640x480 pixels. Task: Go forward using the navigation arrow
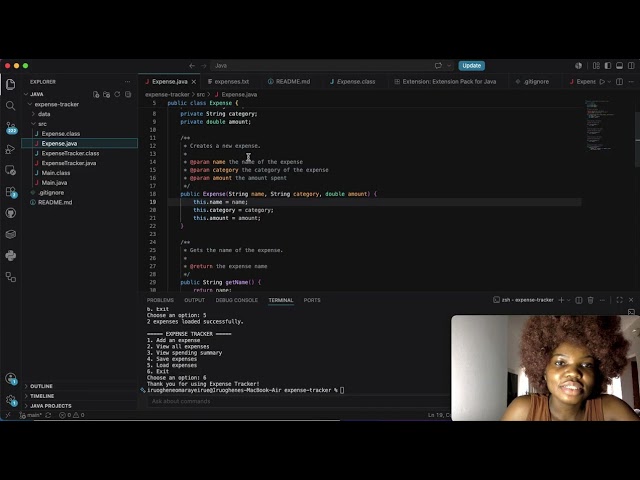point(204,66)
